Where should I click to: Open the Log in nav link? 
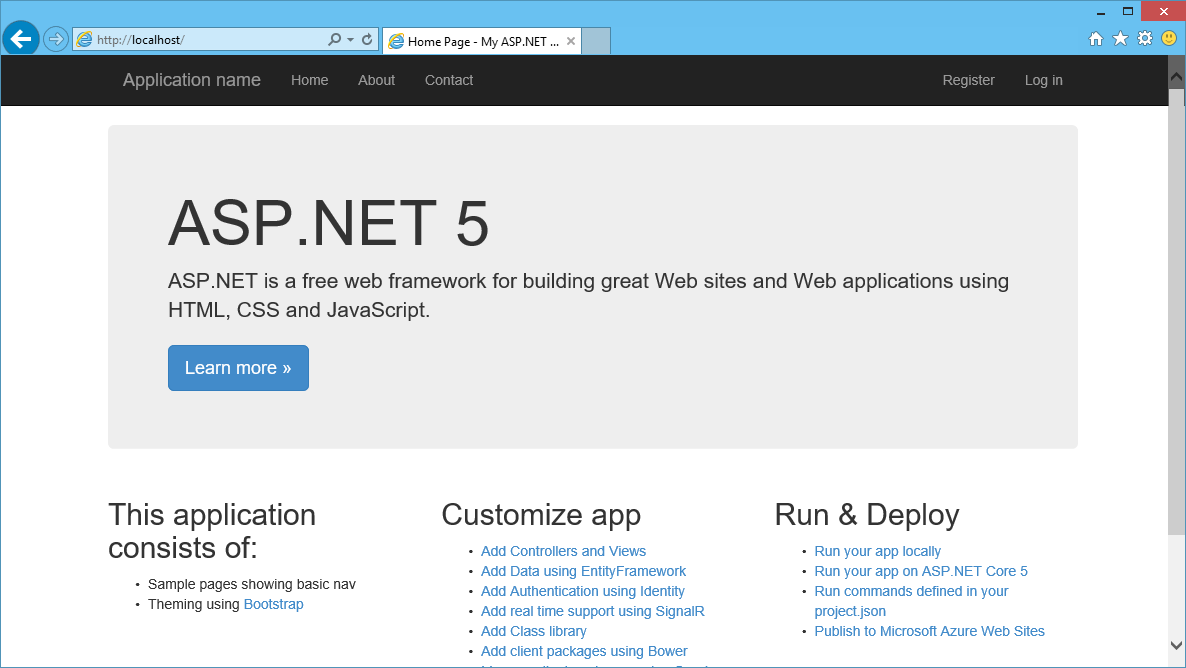[x=1044, y=80]
